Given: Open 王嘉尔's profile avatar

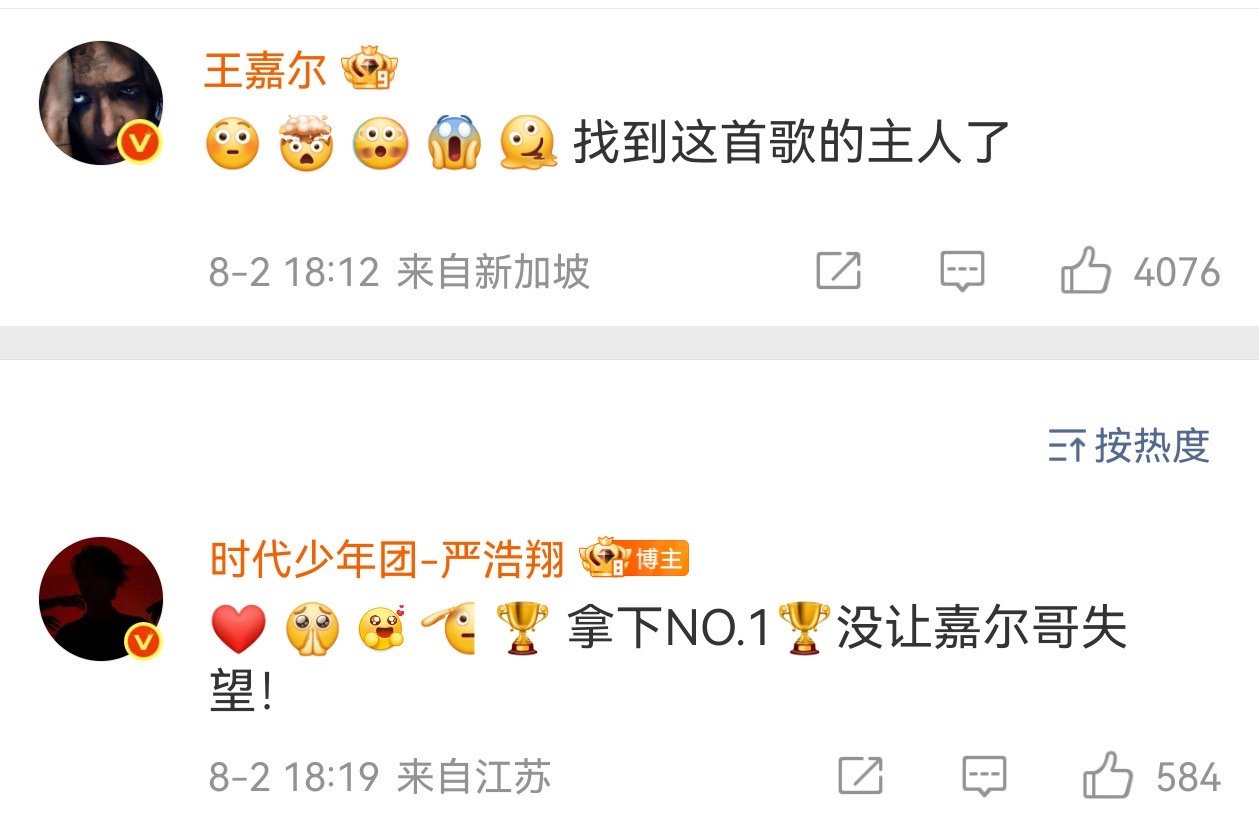Looking at the screenshot, I should coord(101,103).
